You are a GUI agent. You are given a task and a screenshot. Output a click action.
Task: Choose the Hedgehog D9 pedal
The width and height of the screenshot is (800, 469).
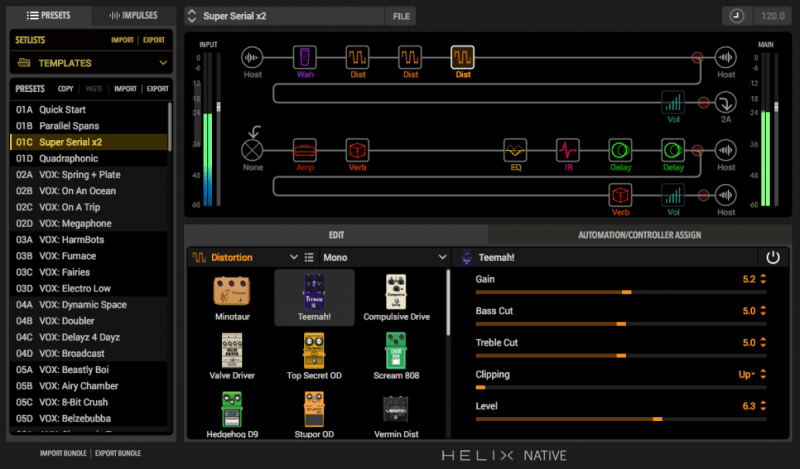point(232,415)
